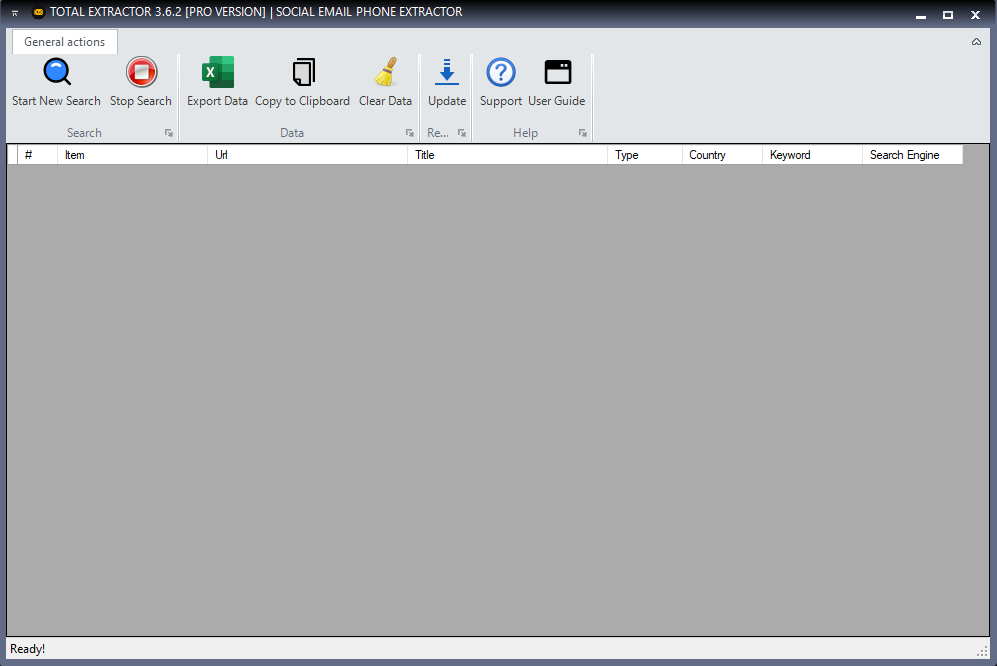This screenshot has width=997, height=666.
Task: Click the resize grip in status bar
Action: [x=982, y=651]
